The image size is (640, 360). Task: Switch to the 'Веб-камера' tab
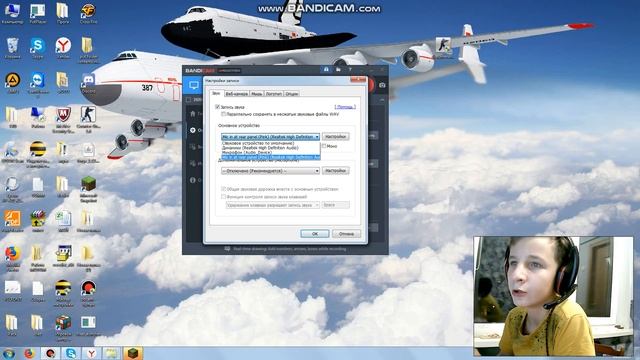[x=236, y=94]
